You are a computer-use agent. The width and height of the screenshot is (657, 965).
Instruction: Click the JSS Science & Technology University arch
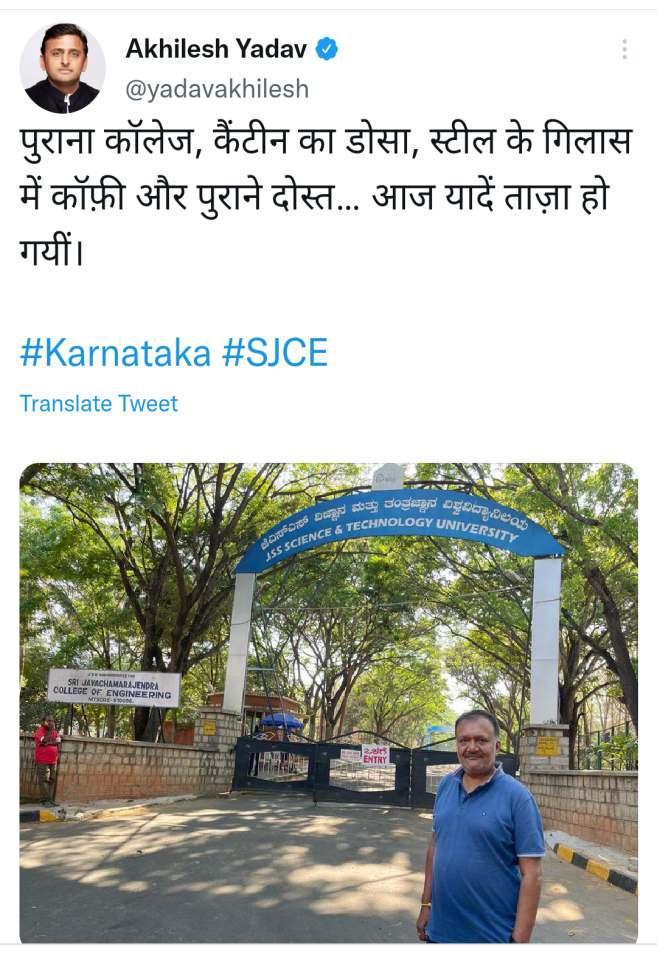pyautogui.click(x=399, y=528)
